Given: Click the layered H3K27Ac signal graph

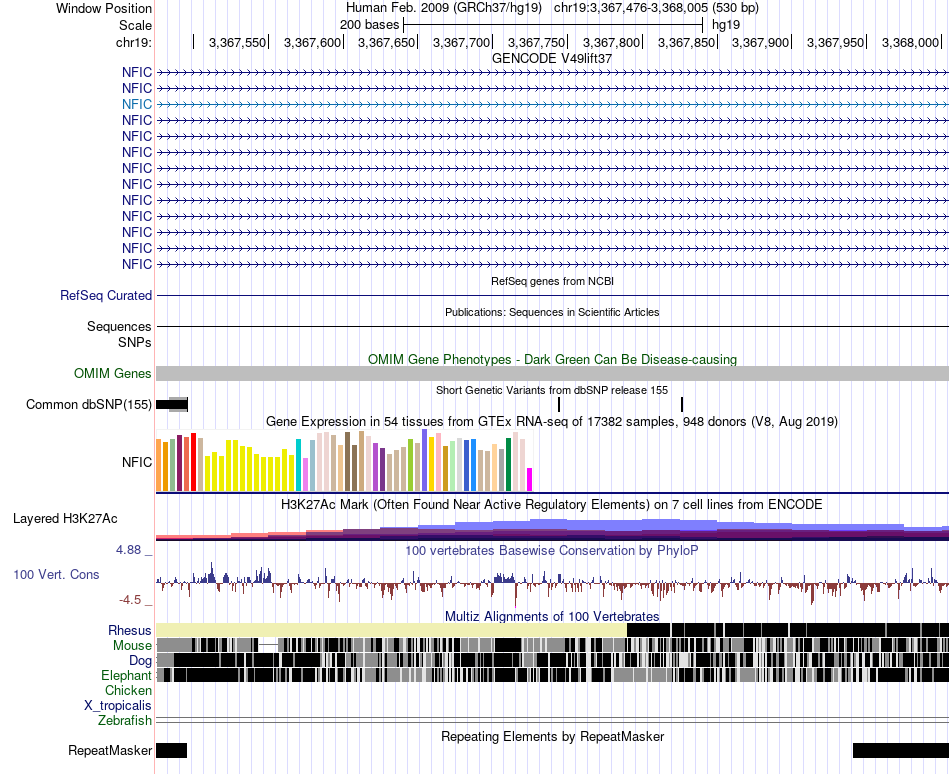Looking at the screenshot, I should coord(552,528).
